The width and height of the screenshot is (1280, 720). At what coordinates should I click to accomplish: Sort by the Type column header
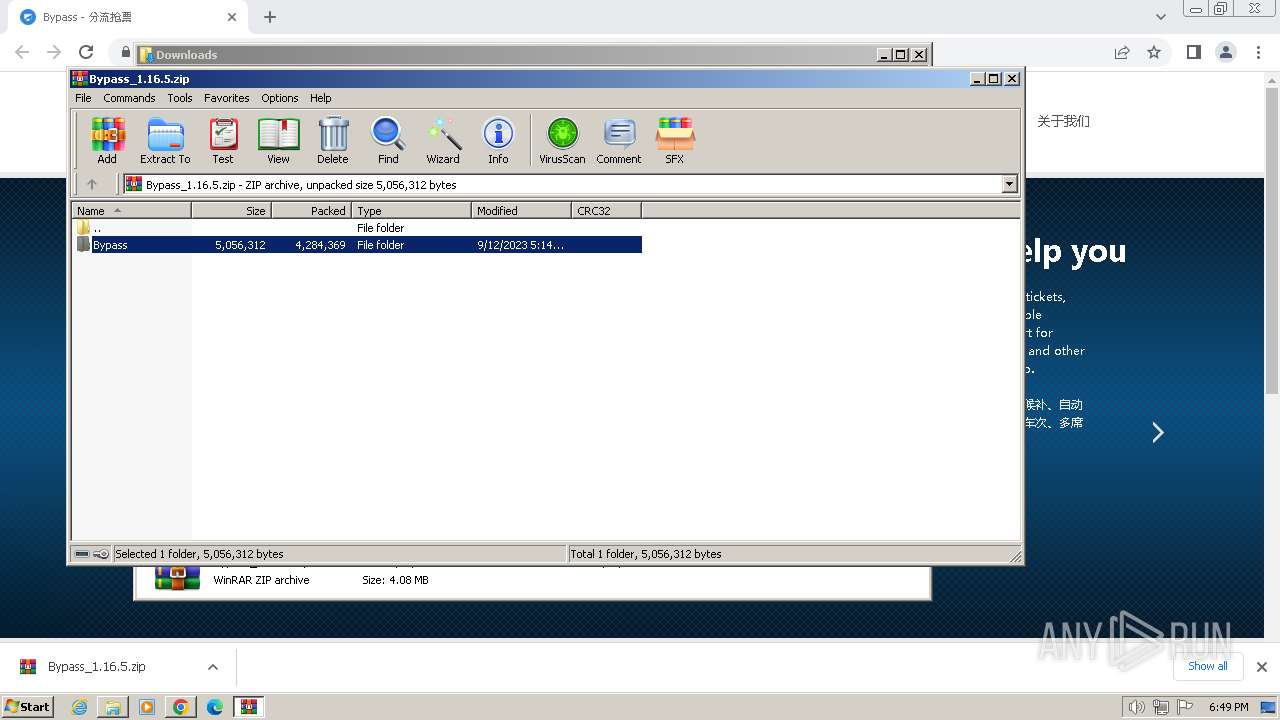pyautogui.click(x=411, y=210)
